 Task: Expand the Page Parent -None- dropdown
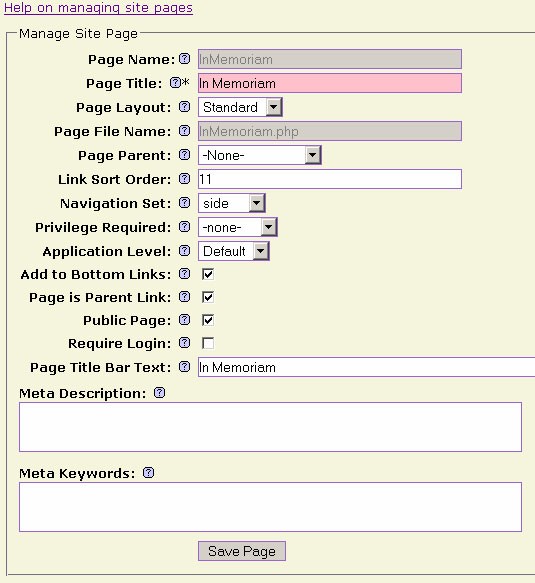pos(260,155)
